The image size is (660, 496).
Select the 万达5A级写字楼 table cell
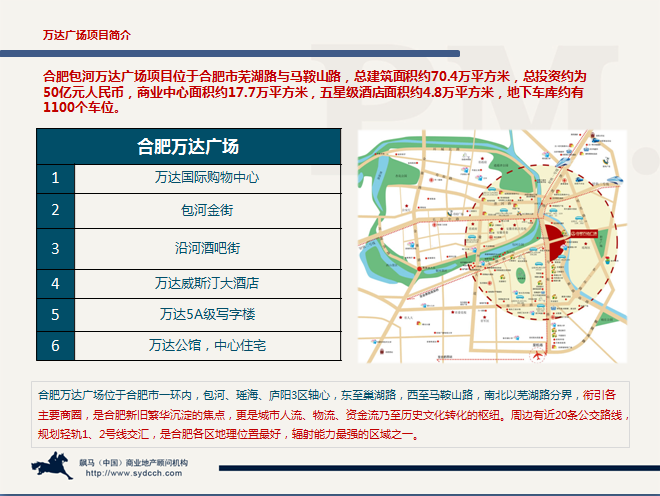(x=207, y=314)
